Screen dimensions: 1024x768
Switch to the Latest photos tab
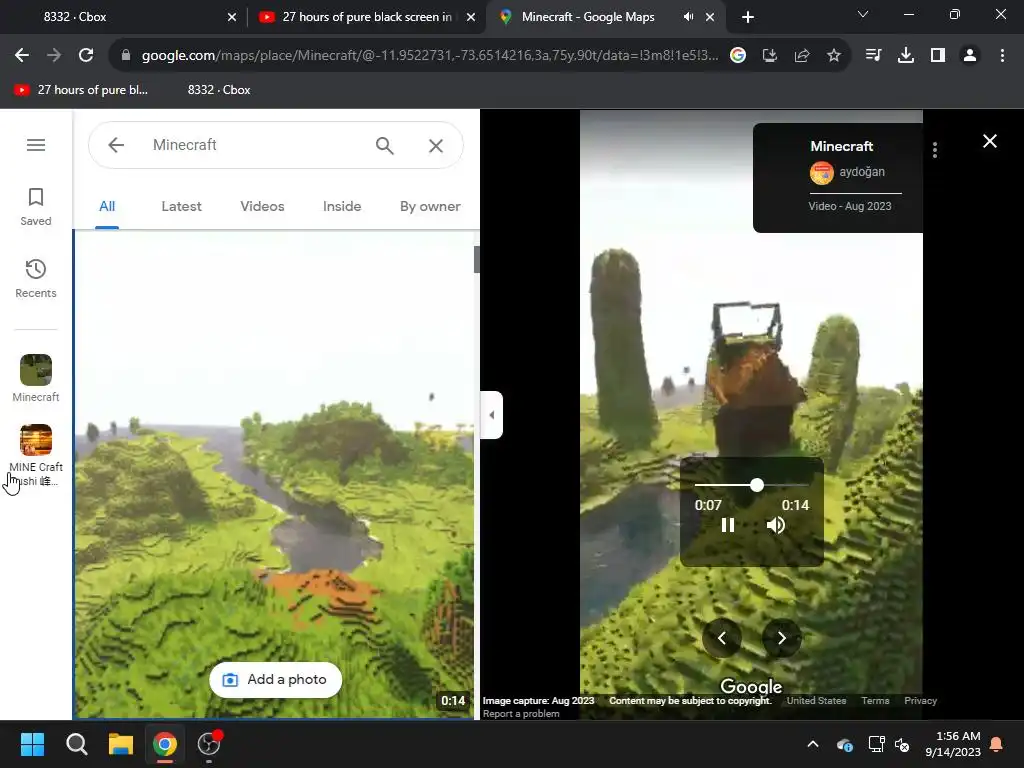[182, 206]
